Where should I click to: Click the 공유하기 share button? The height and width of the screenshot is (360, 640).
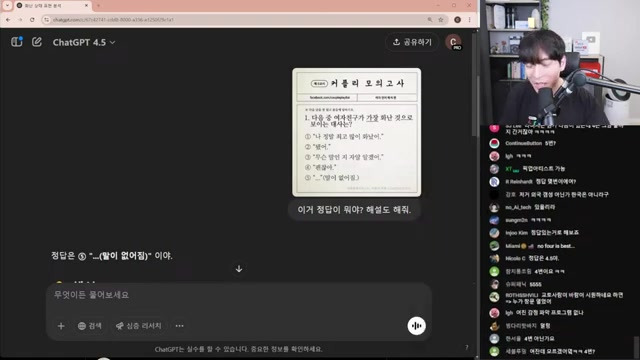point(412,42)
